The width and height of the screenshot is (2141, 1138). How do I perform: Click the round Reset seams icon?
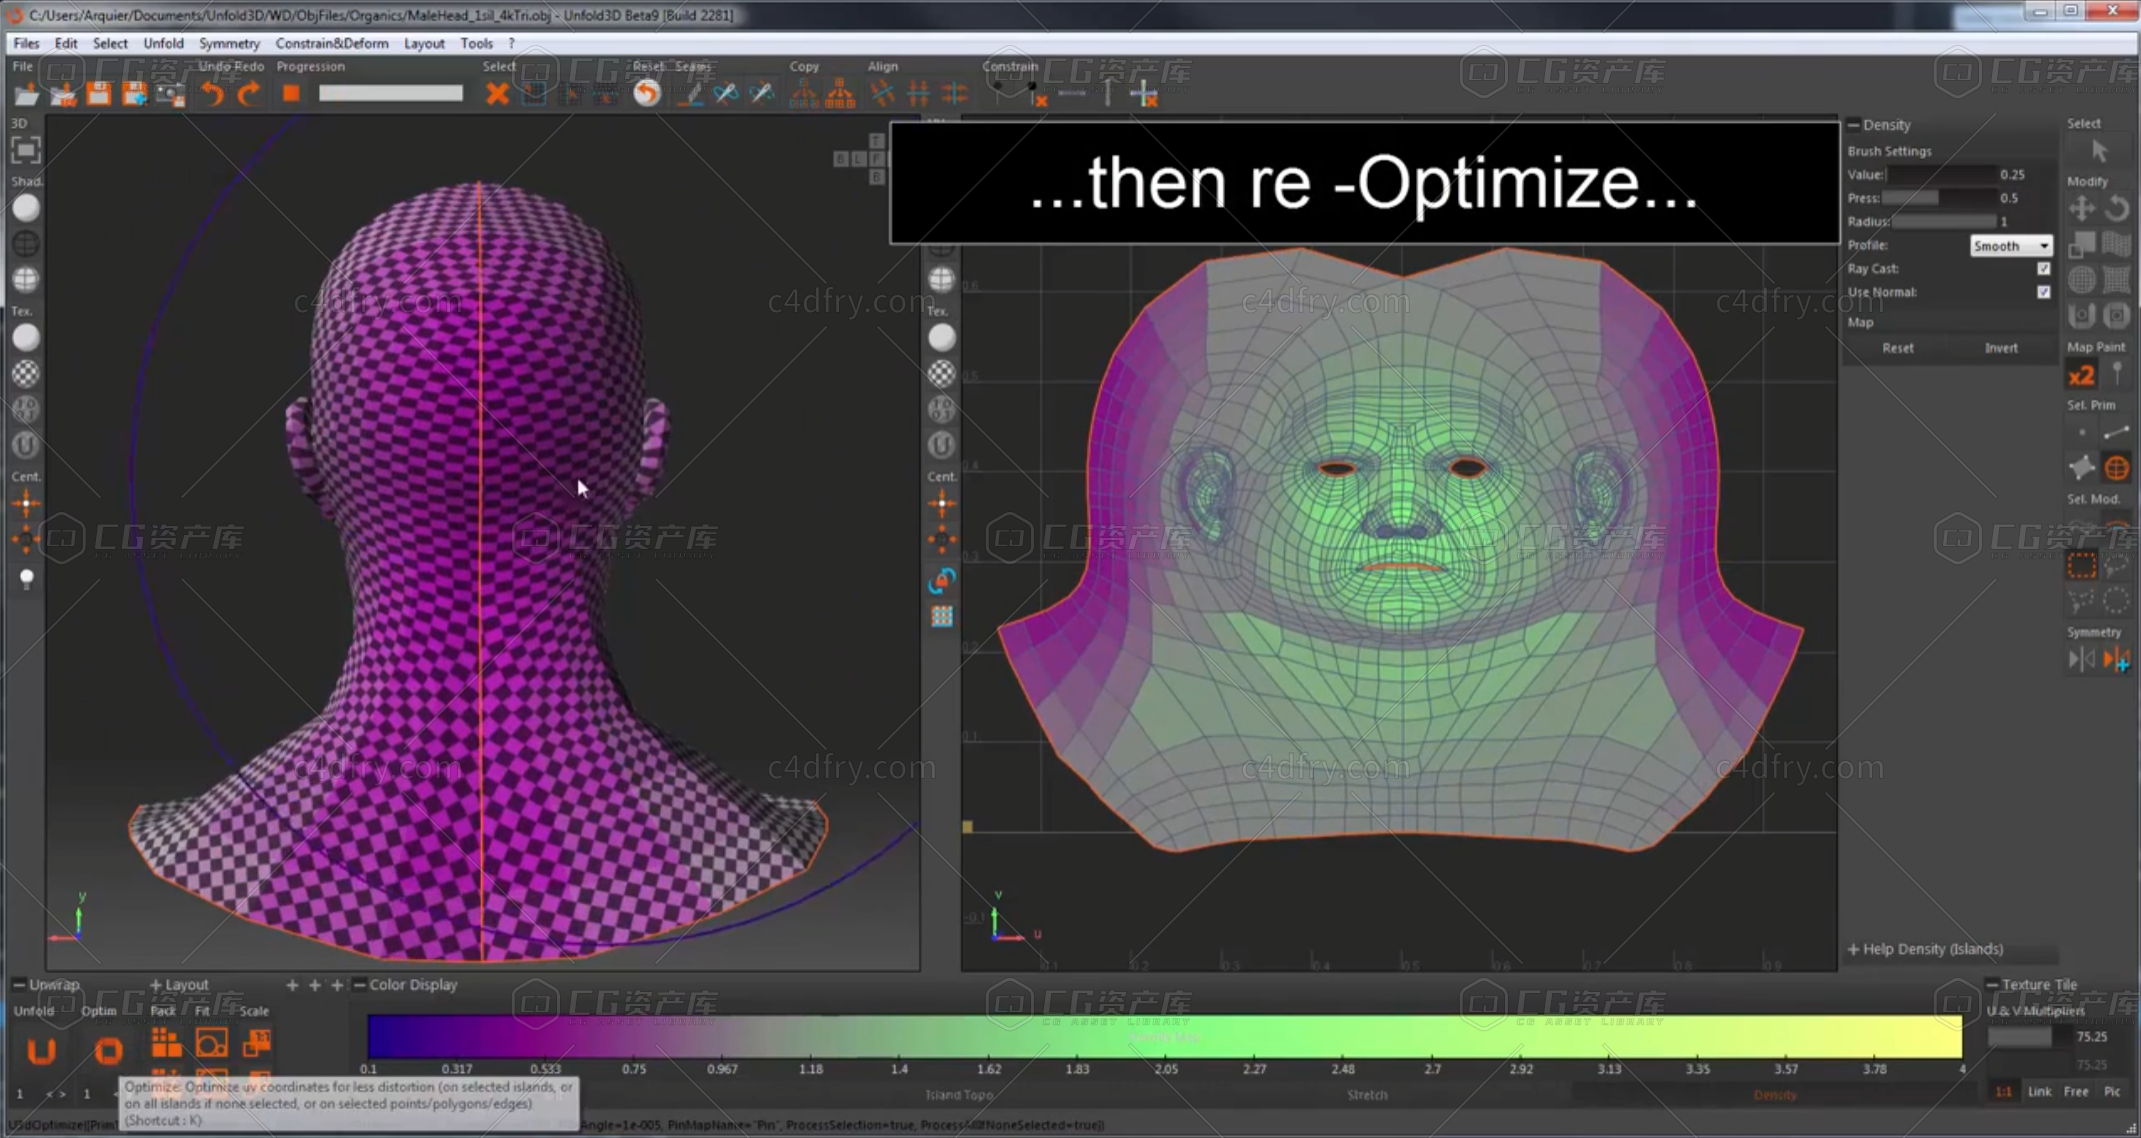(x=647, y=93)
